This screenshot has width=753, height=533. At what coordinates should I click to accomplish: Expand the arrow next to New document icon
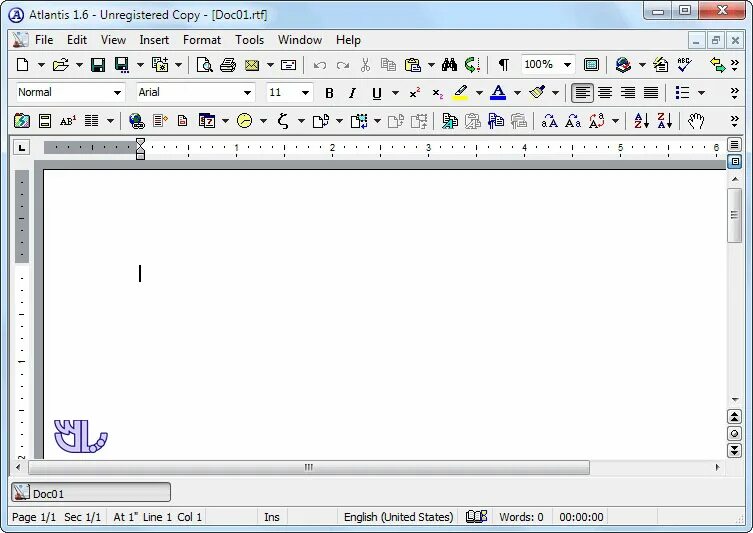(x=41, y=64)
